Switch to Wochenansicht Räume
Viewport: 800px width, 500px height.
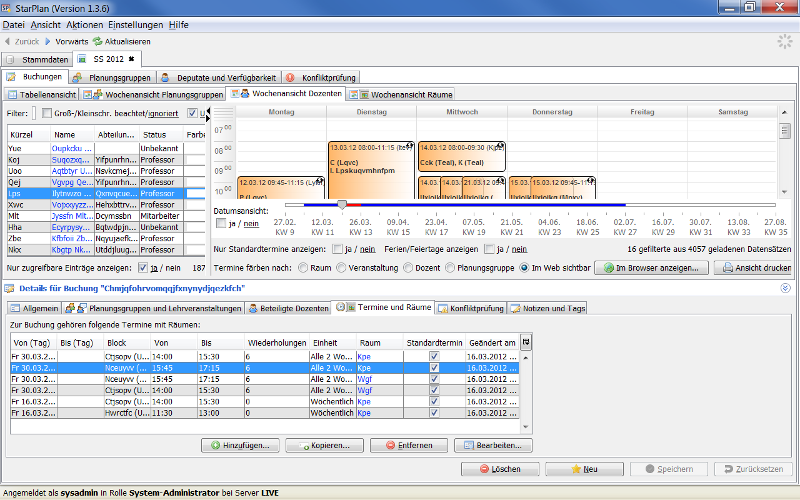(401, 94)
